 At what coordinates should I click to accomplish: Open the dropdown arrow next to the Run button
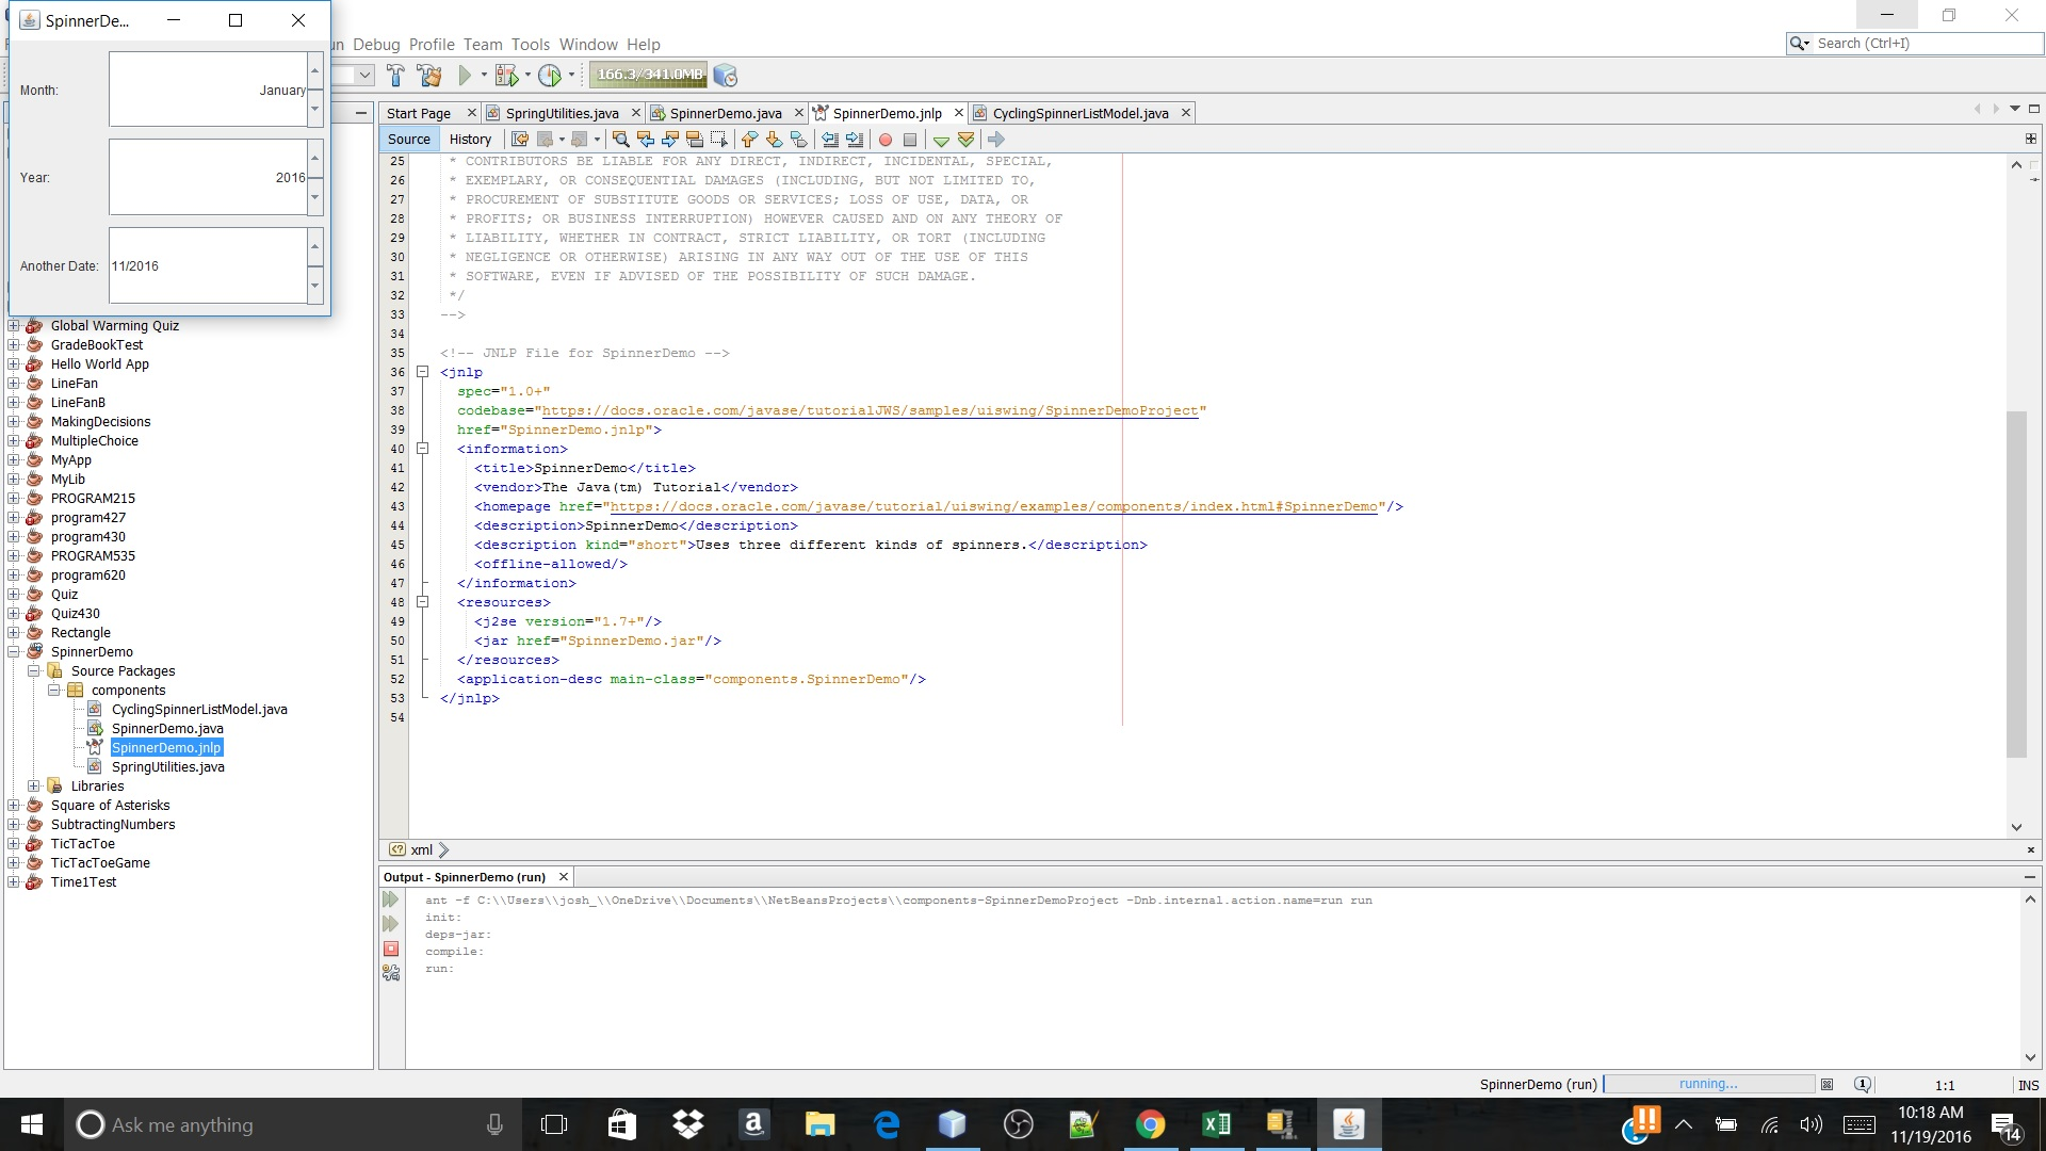[483, 74]
